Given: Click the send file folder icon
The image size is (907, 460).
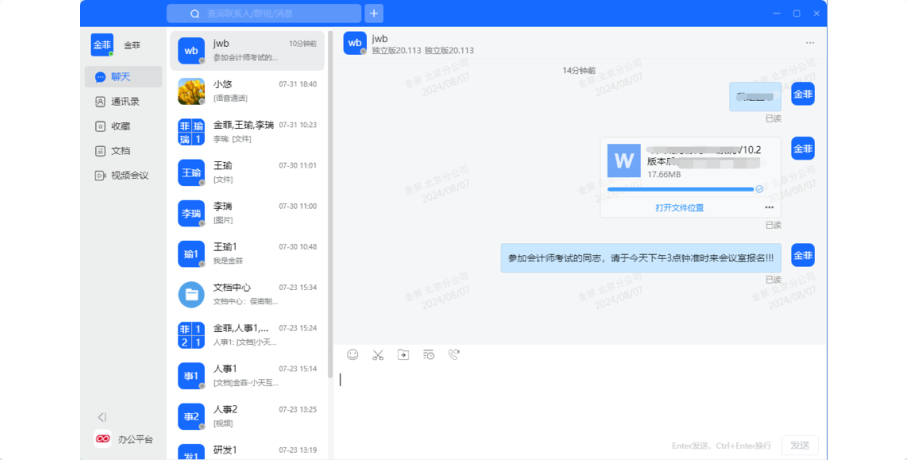Looking at the screenshot, I should (x=403, y=354).
